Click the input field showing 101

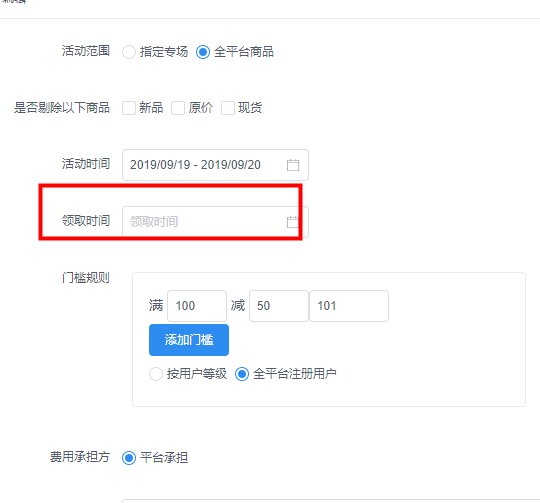click(x=349, y=306)
